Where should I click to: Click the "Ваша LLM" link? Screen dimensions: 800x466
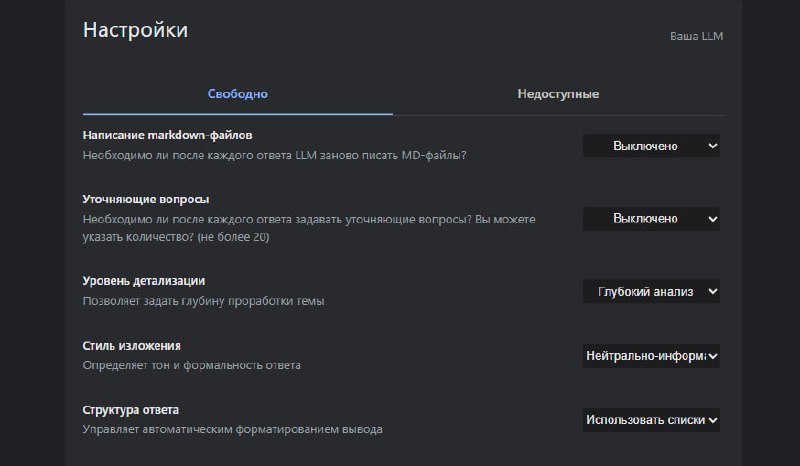pos(696,36)
